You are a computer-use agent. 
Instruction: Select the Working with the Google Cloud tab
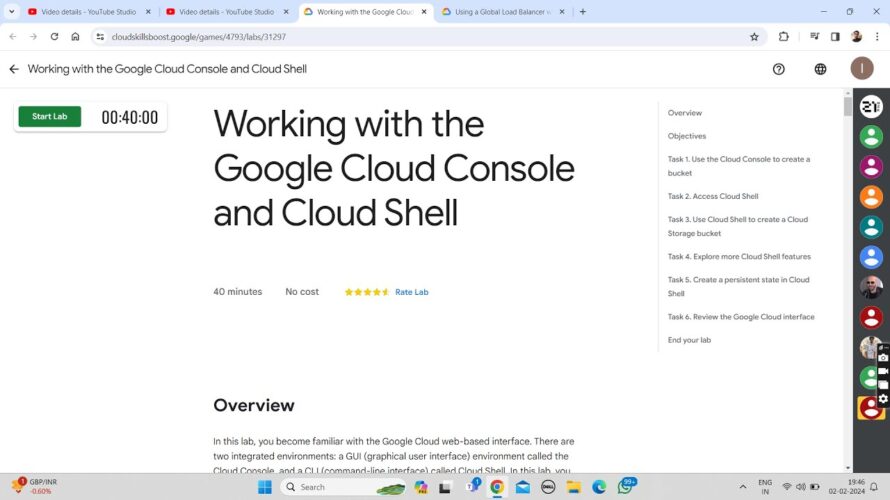click(x=364, y=12)
